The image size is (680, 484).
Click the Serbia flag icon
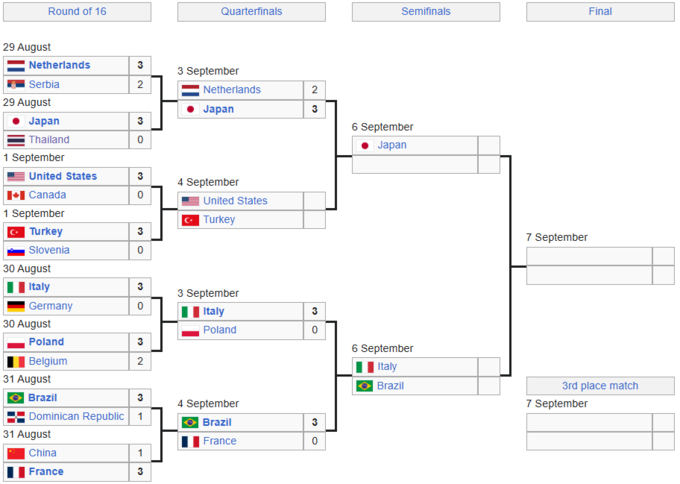coord(15,84)
